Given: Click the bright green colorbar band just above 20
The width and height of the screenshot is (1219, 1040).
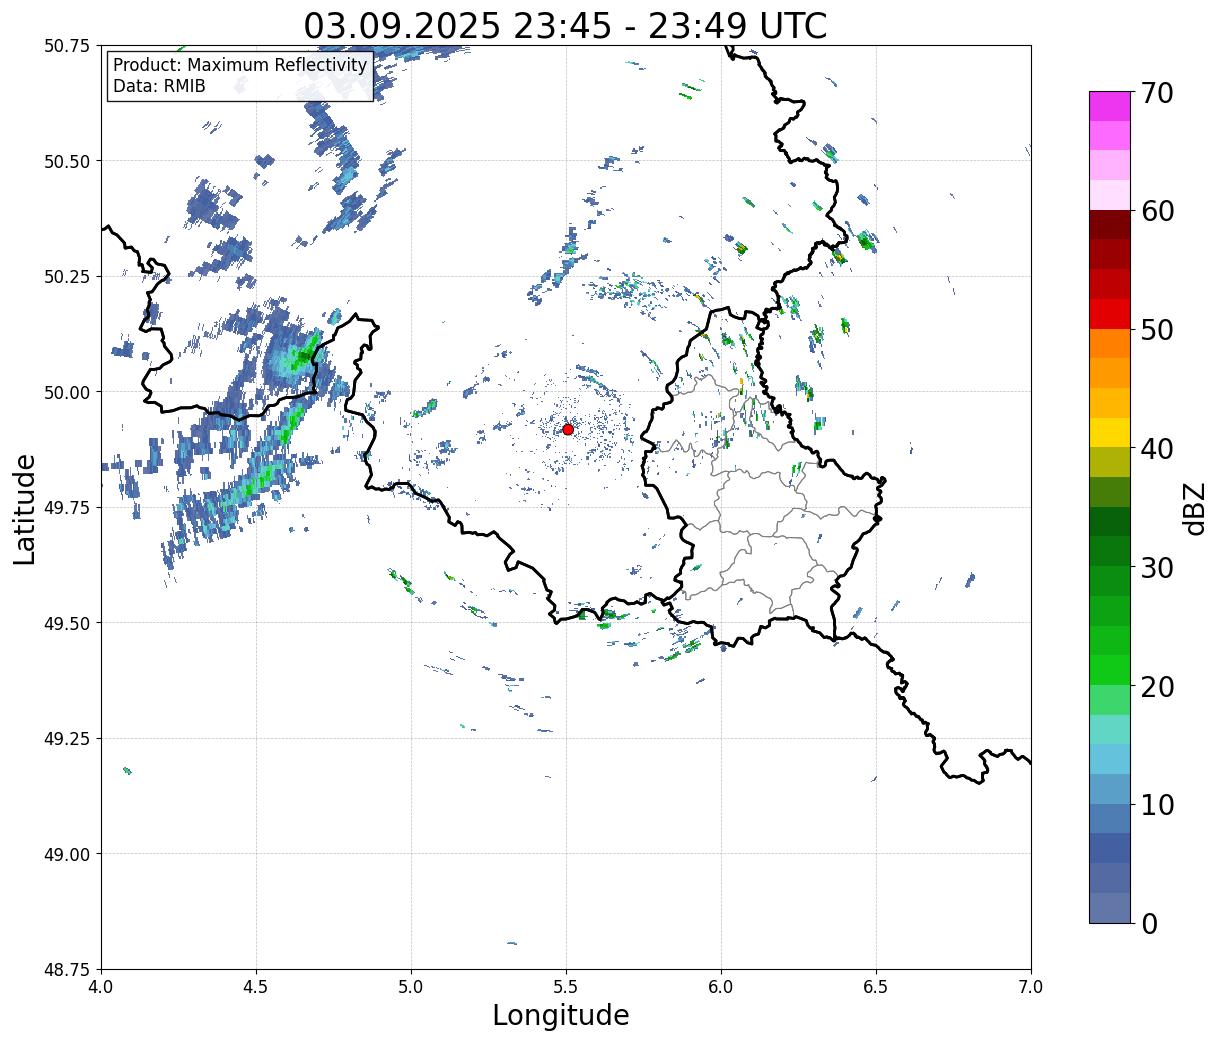Looking at the screenshot, I should [1110, 669].
